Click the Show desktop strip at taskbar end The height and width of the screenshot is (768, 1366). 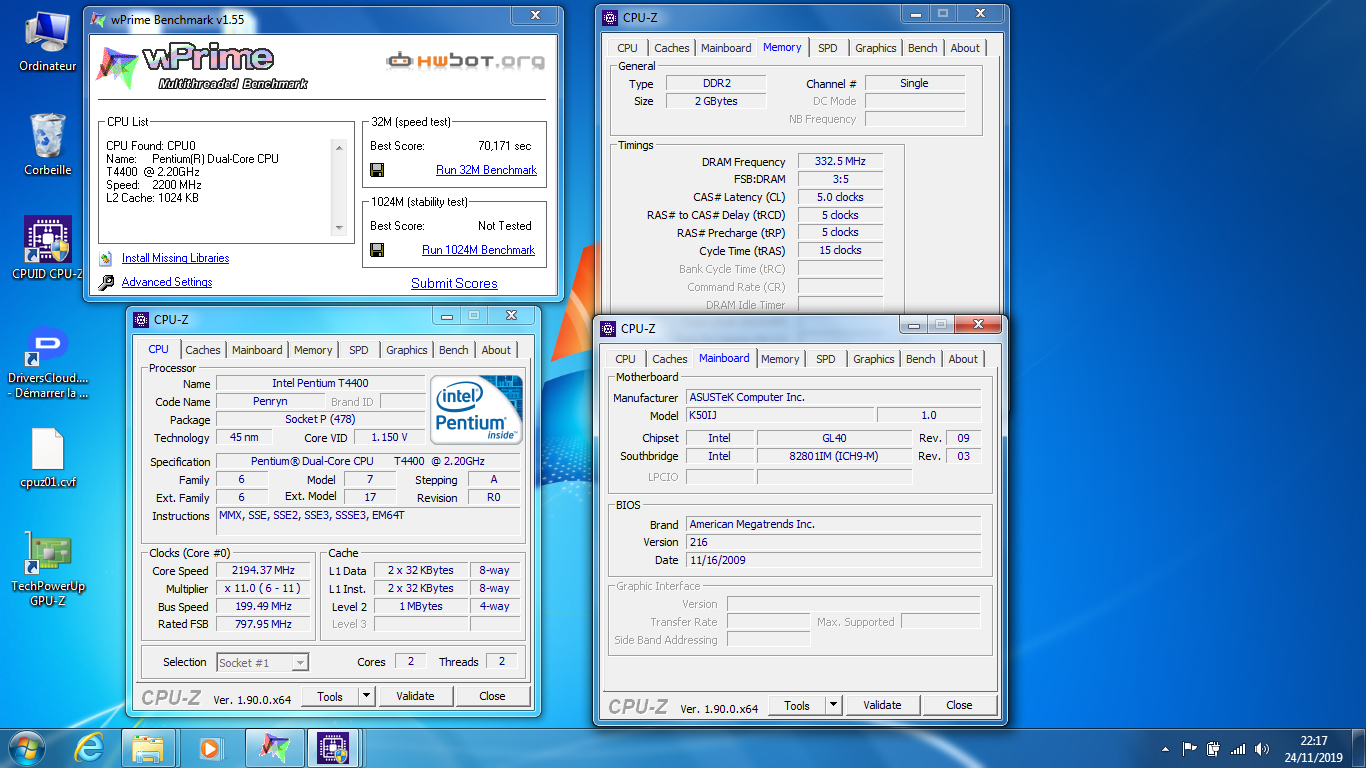click(x=1359, y=748)
